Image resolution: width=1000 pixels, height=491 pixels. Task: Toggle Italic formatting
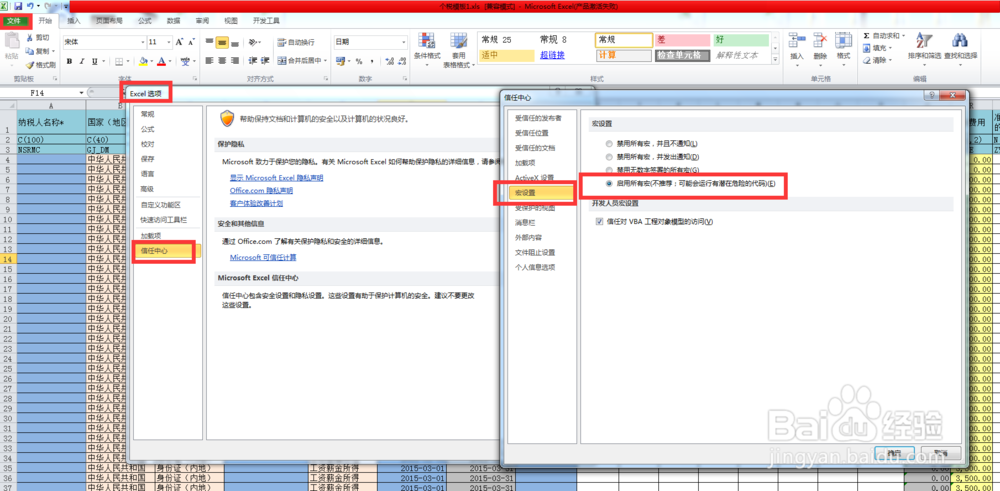pyautogui.click(x=82, y=62)
